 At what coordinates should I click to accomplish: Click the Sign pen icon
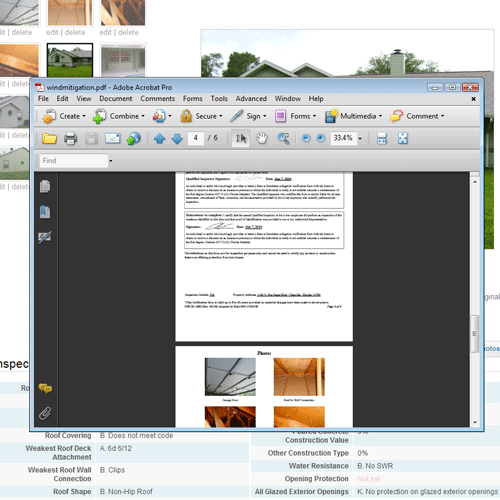pos(236,116)
